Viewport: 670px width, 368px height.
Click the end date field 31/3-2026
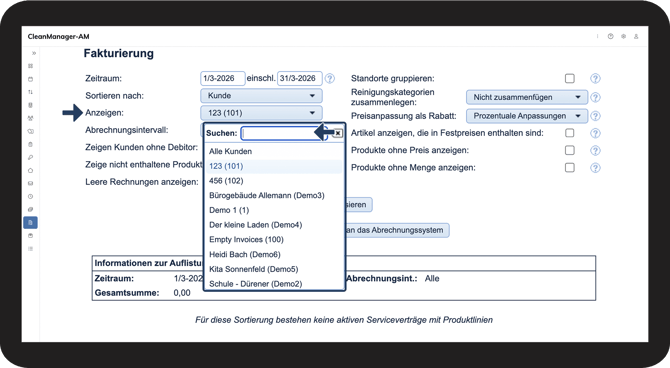300,79
